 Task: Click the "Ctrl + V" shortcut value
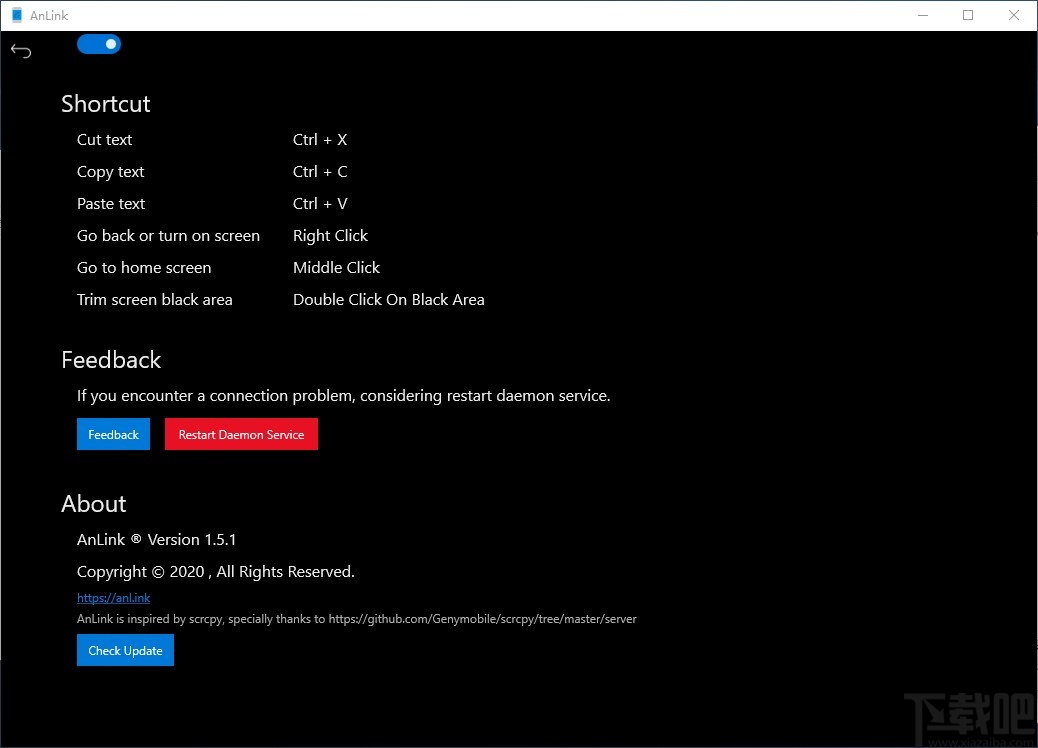pos(320,204)
